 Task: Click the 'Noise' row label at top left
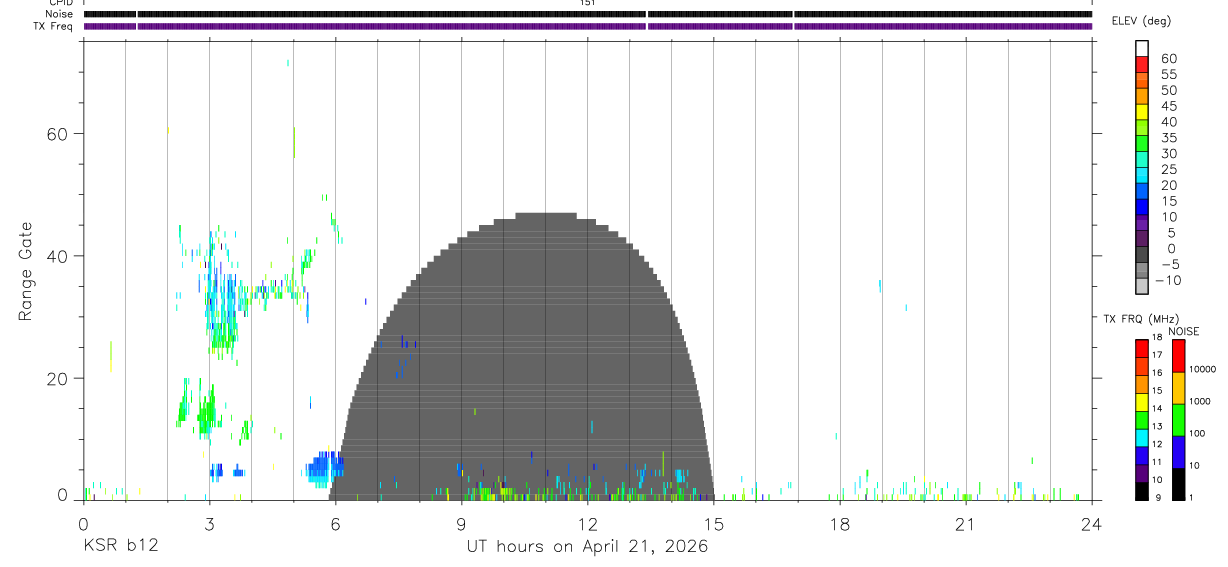click(61, 14)
